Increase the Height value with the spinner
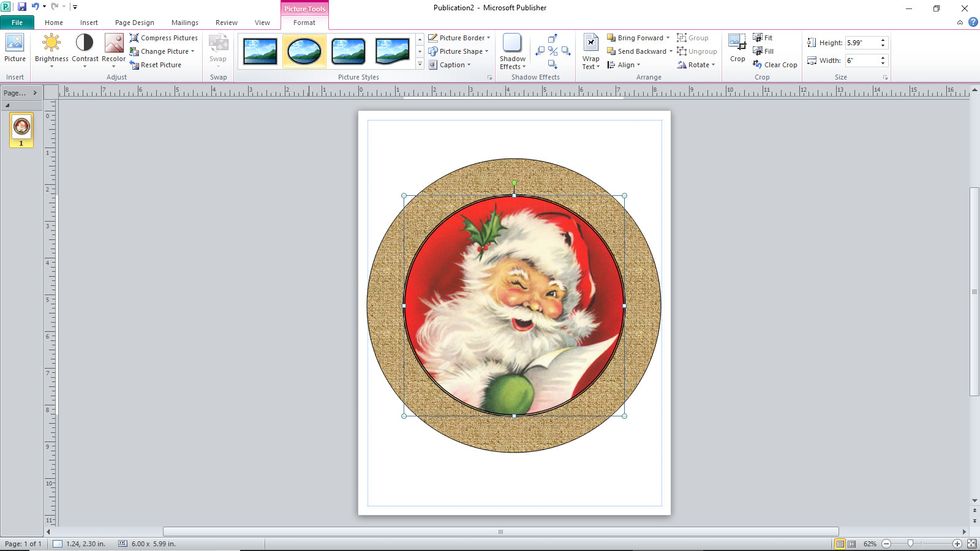 click(883, 40)
